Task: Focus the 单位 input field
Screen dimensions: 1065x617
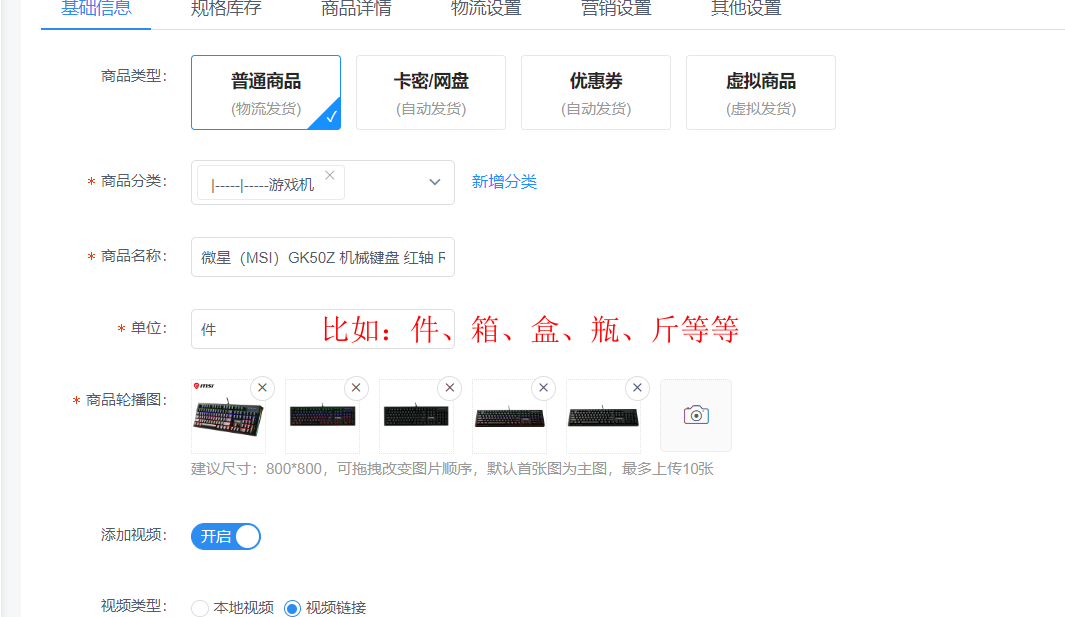Action: (323, 330)
